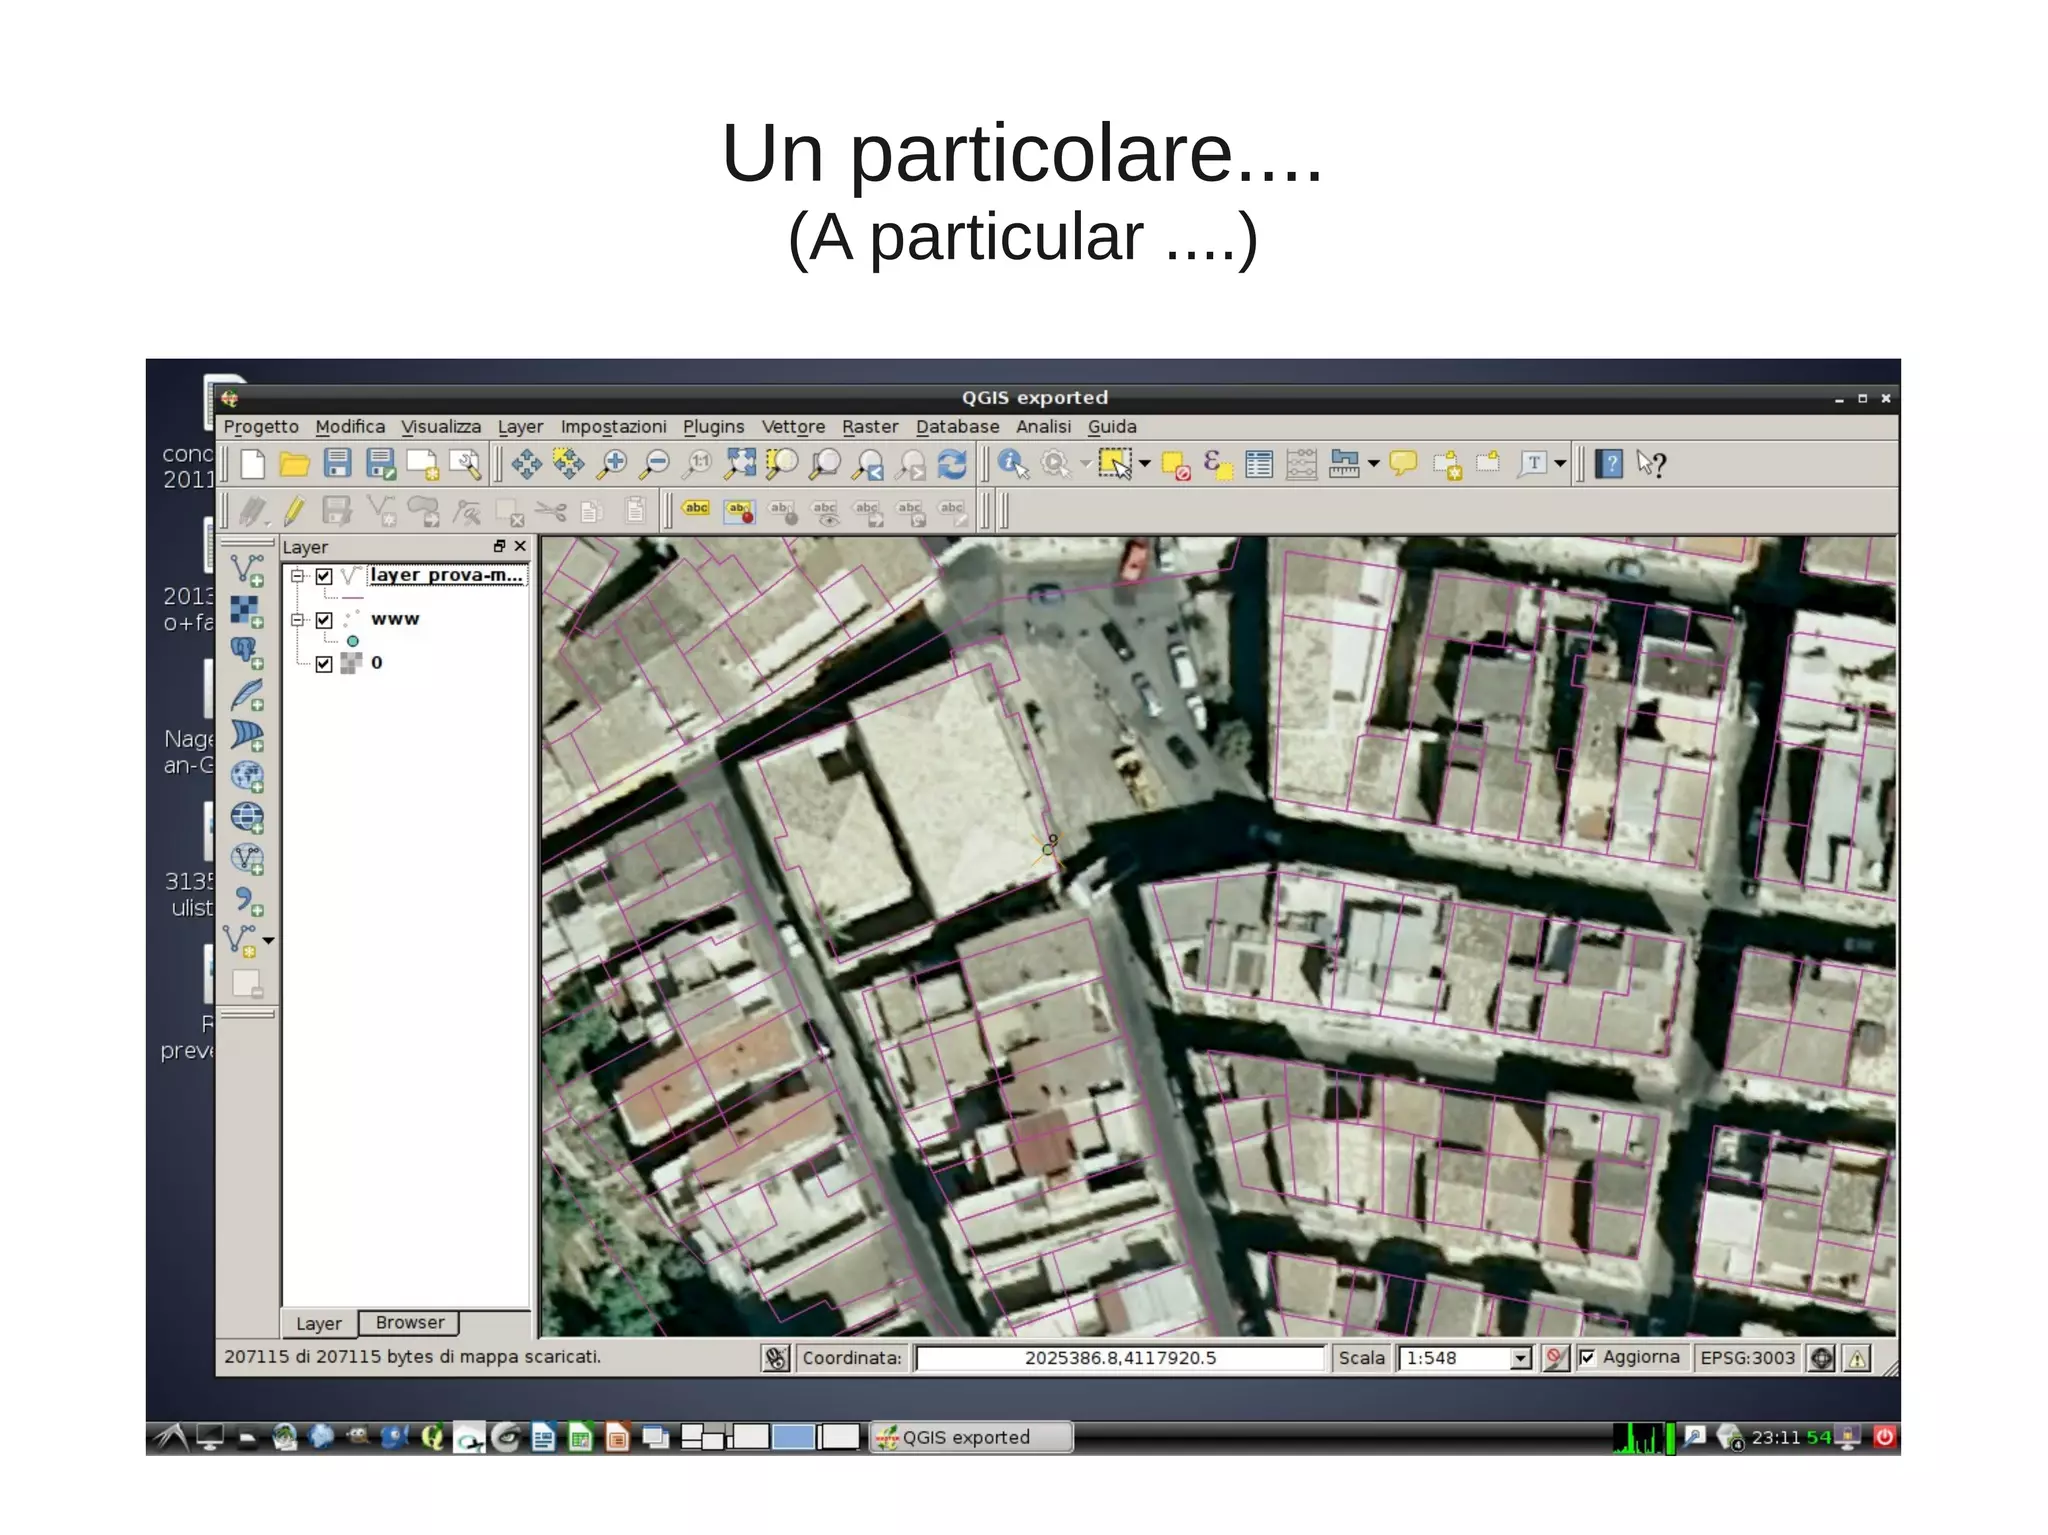Open the selection tool dropdown arrow
Screen dimensions: 2048x1535
tap(1145, 464)
